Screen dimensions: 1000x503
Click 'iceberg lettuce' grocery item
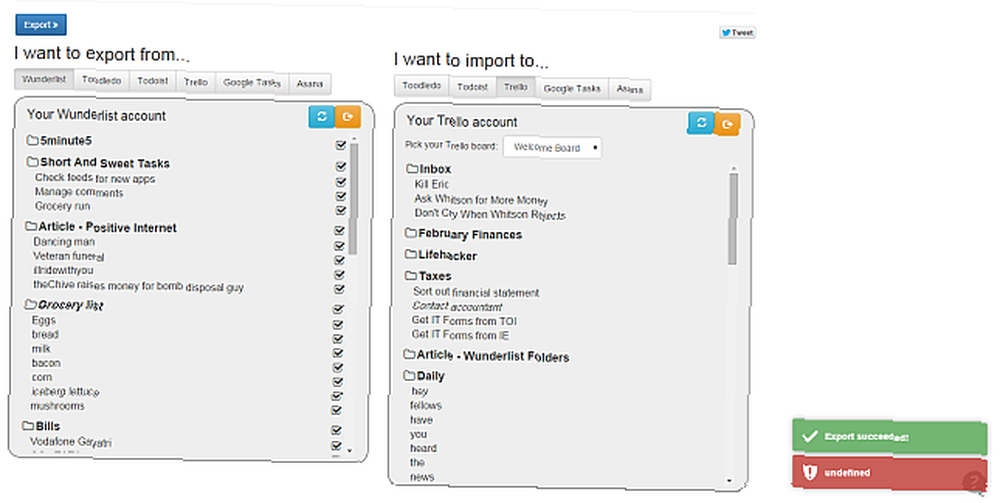[x=65, y=391]
